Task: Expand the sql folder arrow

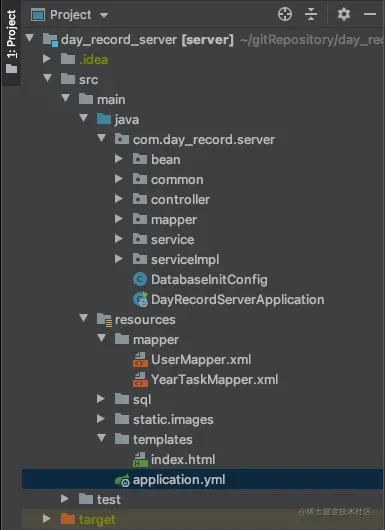Action: tap(101, 399)
